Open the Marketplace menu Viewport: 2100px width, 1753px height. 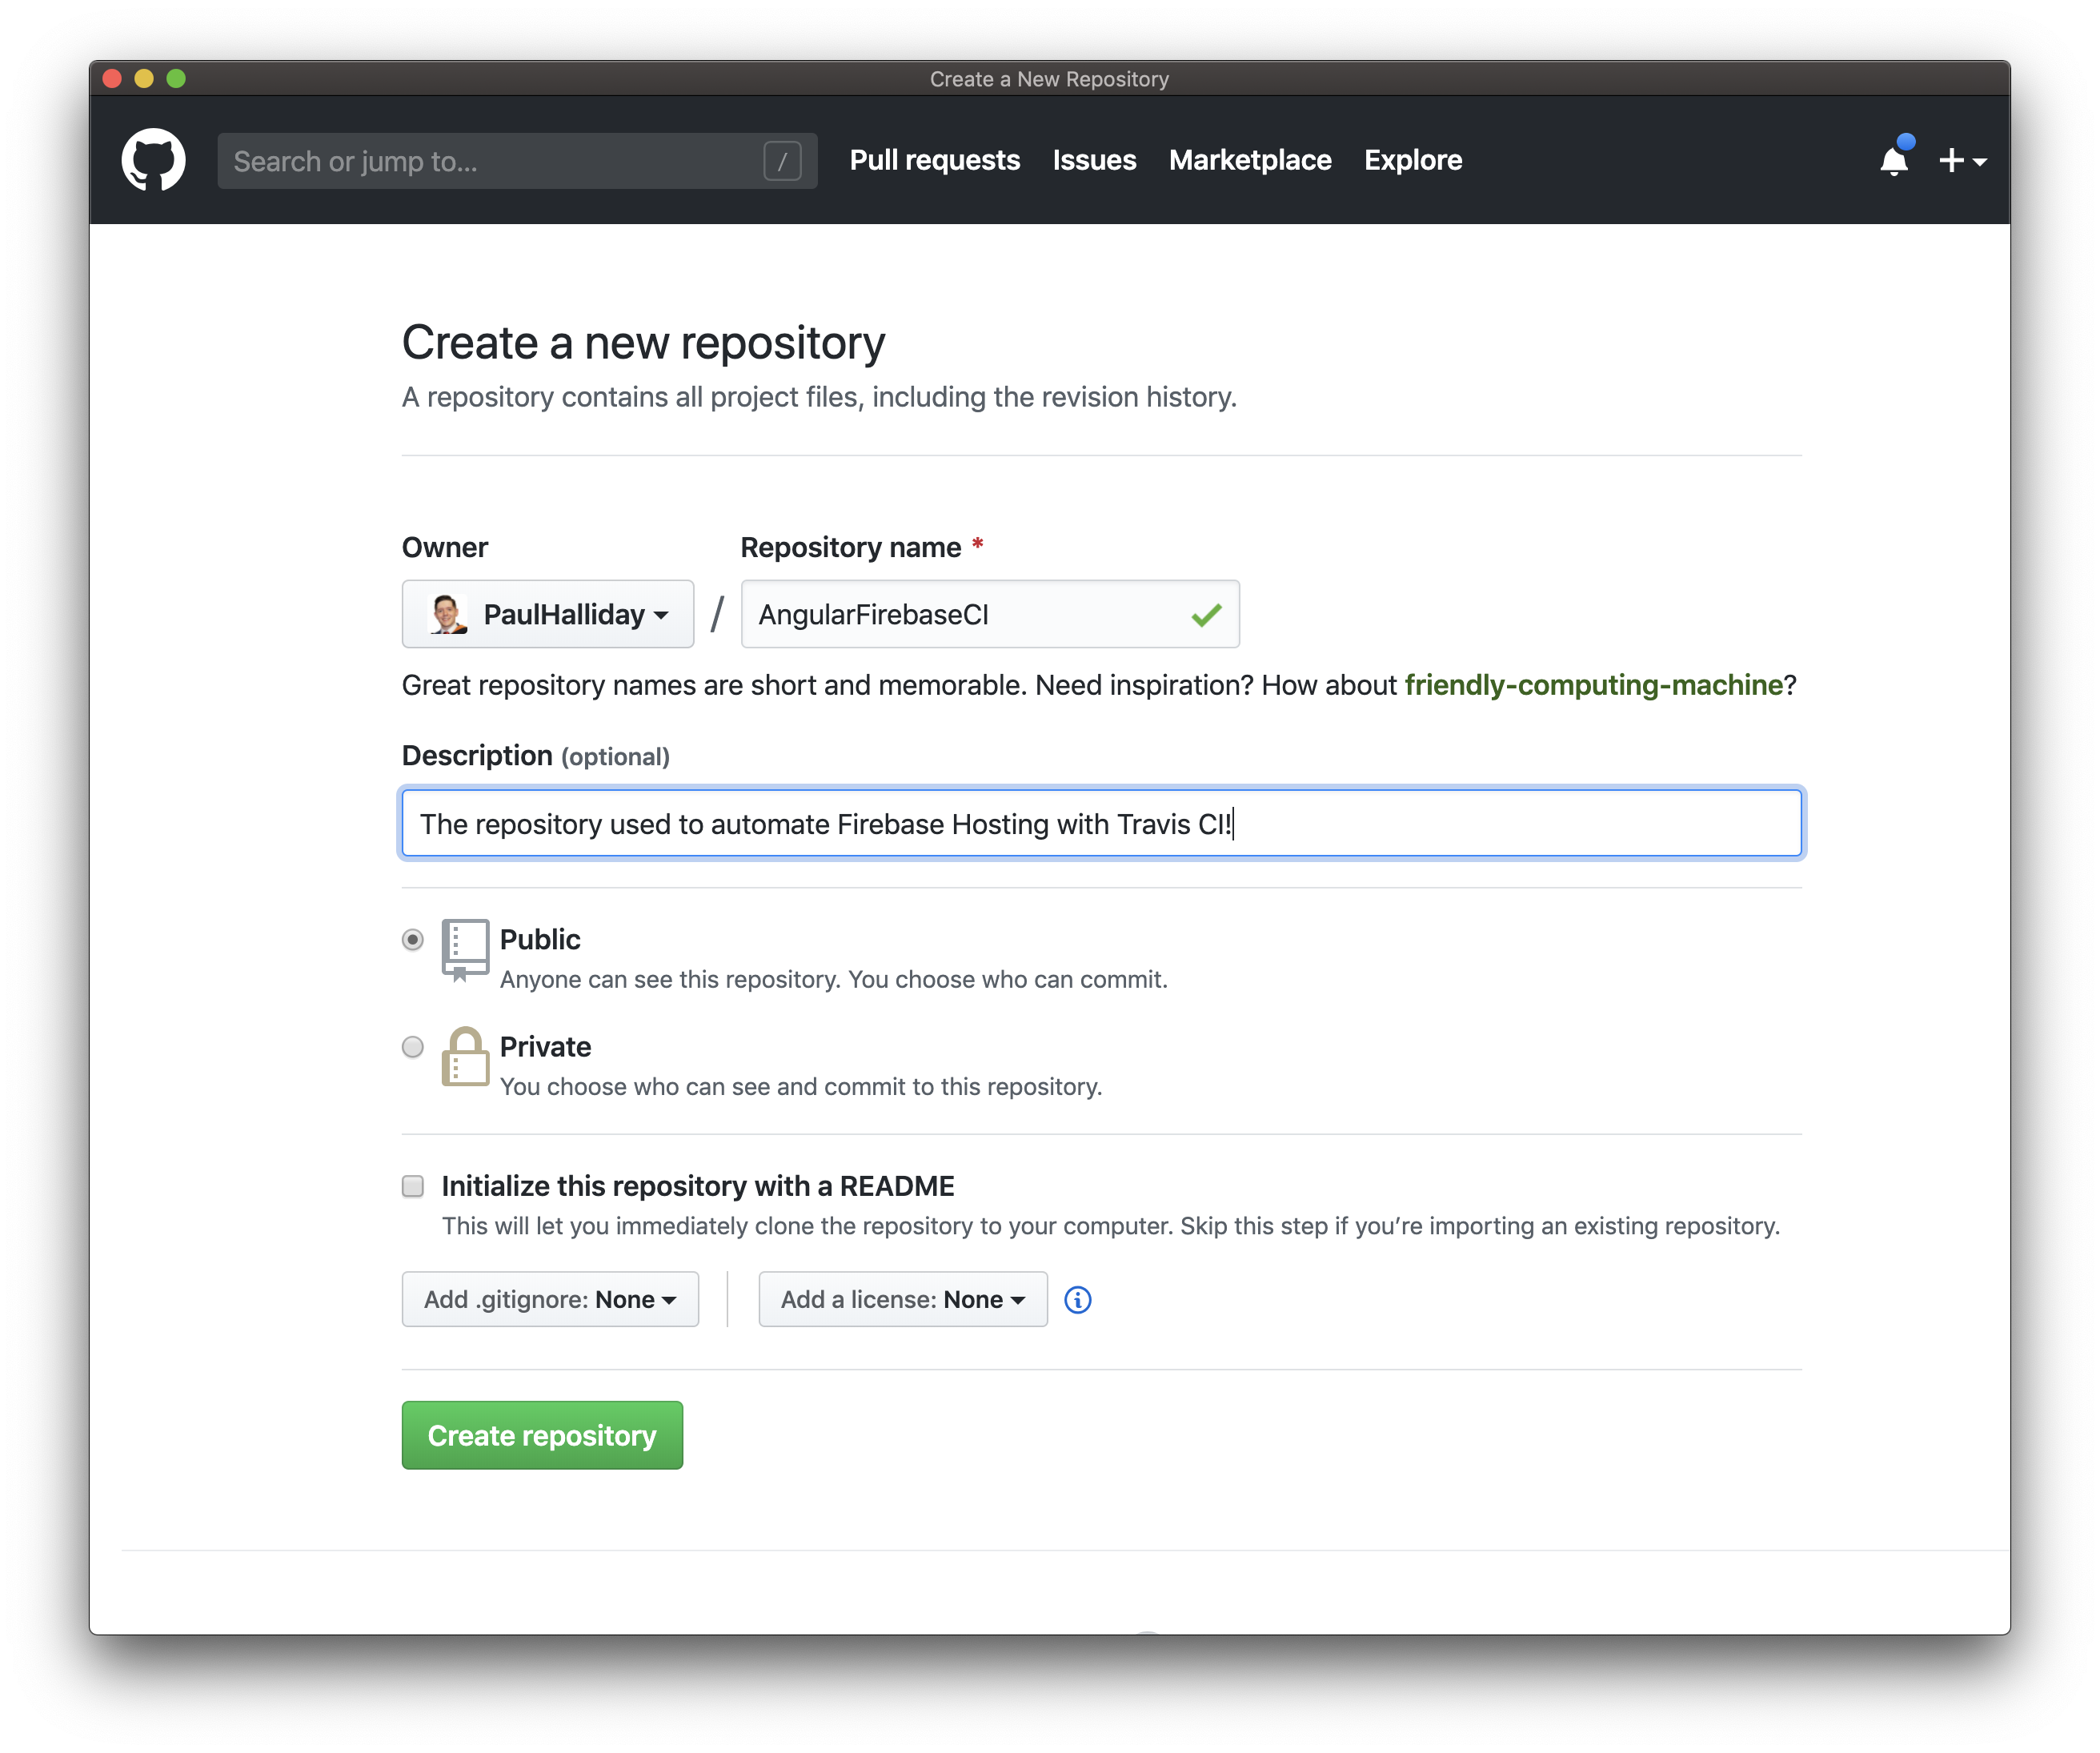pos(1249,160)
